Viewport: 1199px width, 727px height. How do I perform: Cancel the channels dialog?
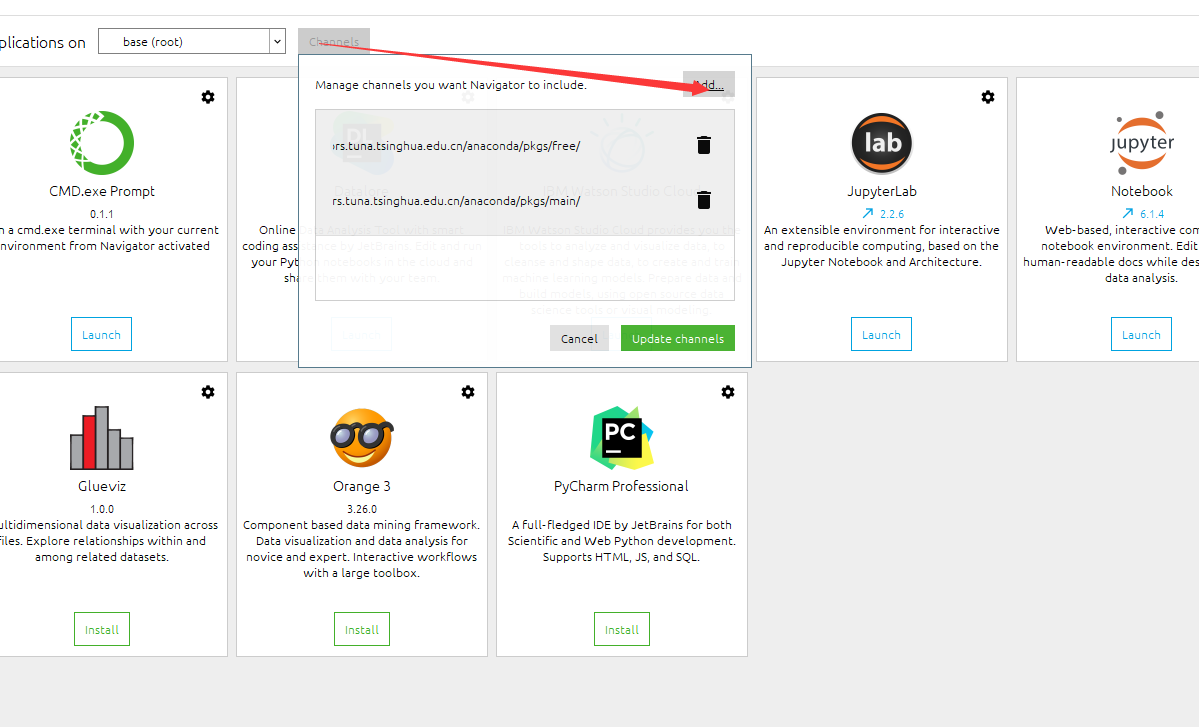point(579,339)
